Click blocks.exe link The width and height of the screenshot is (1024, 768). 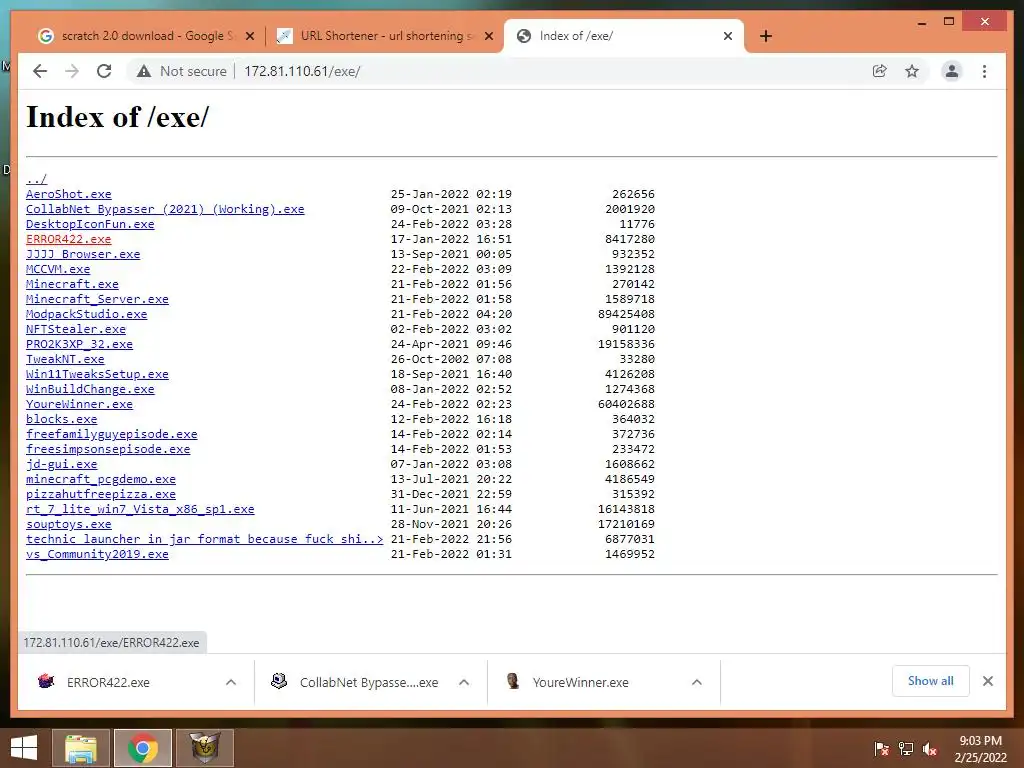61,419
